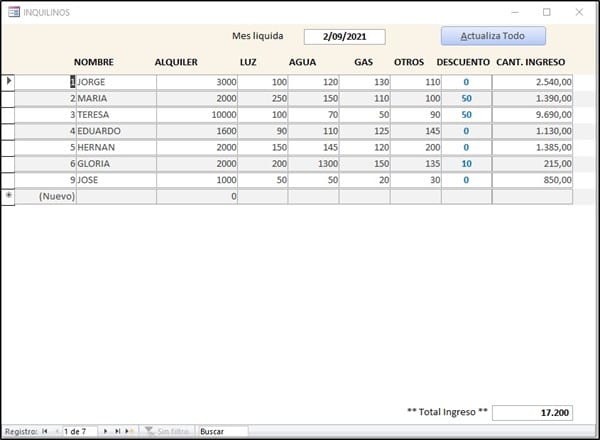Select EDUARDO's alquiler cell 1600
The width and height of the screenshot is (600, 440).
196,131
